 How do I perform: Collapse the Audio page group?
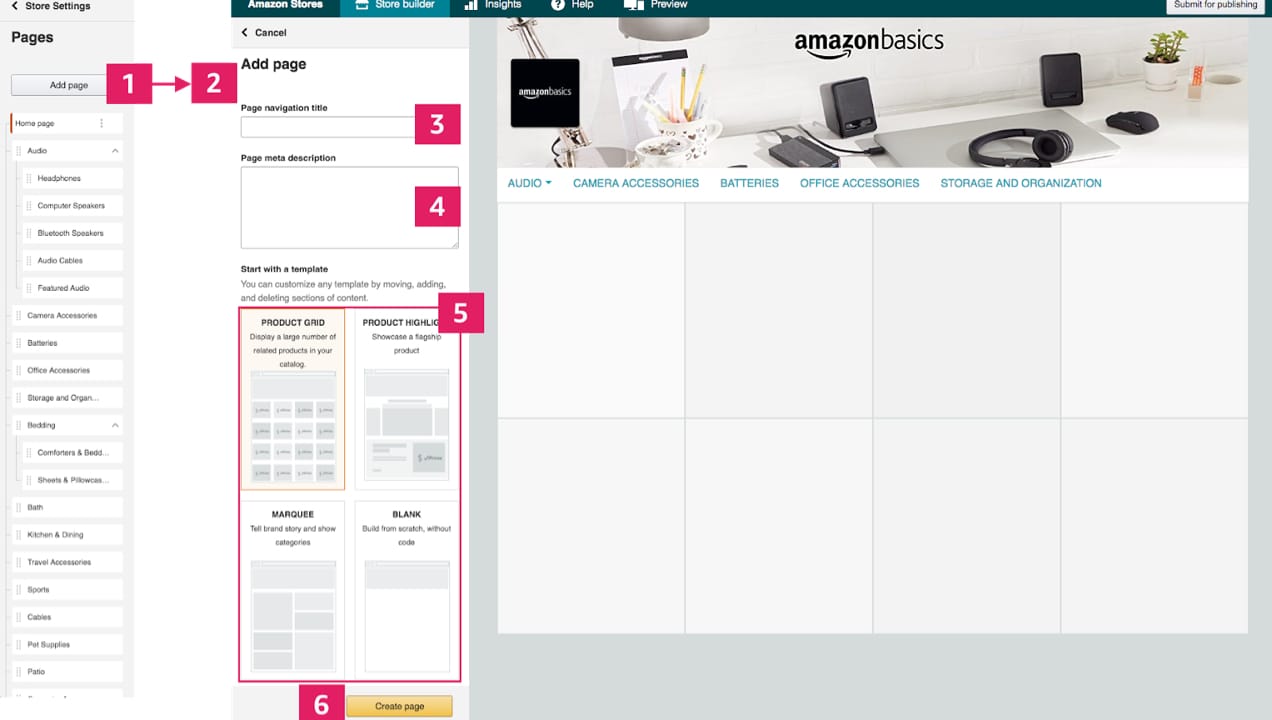tap(115, 151)
